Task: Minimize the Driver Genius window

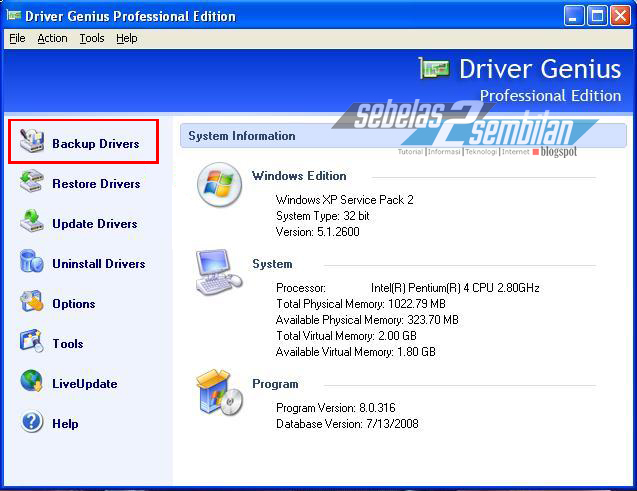Action: pos(574,16)
